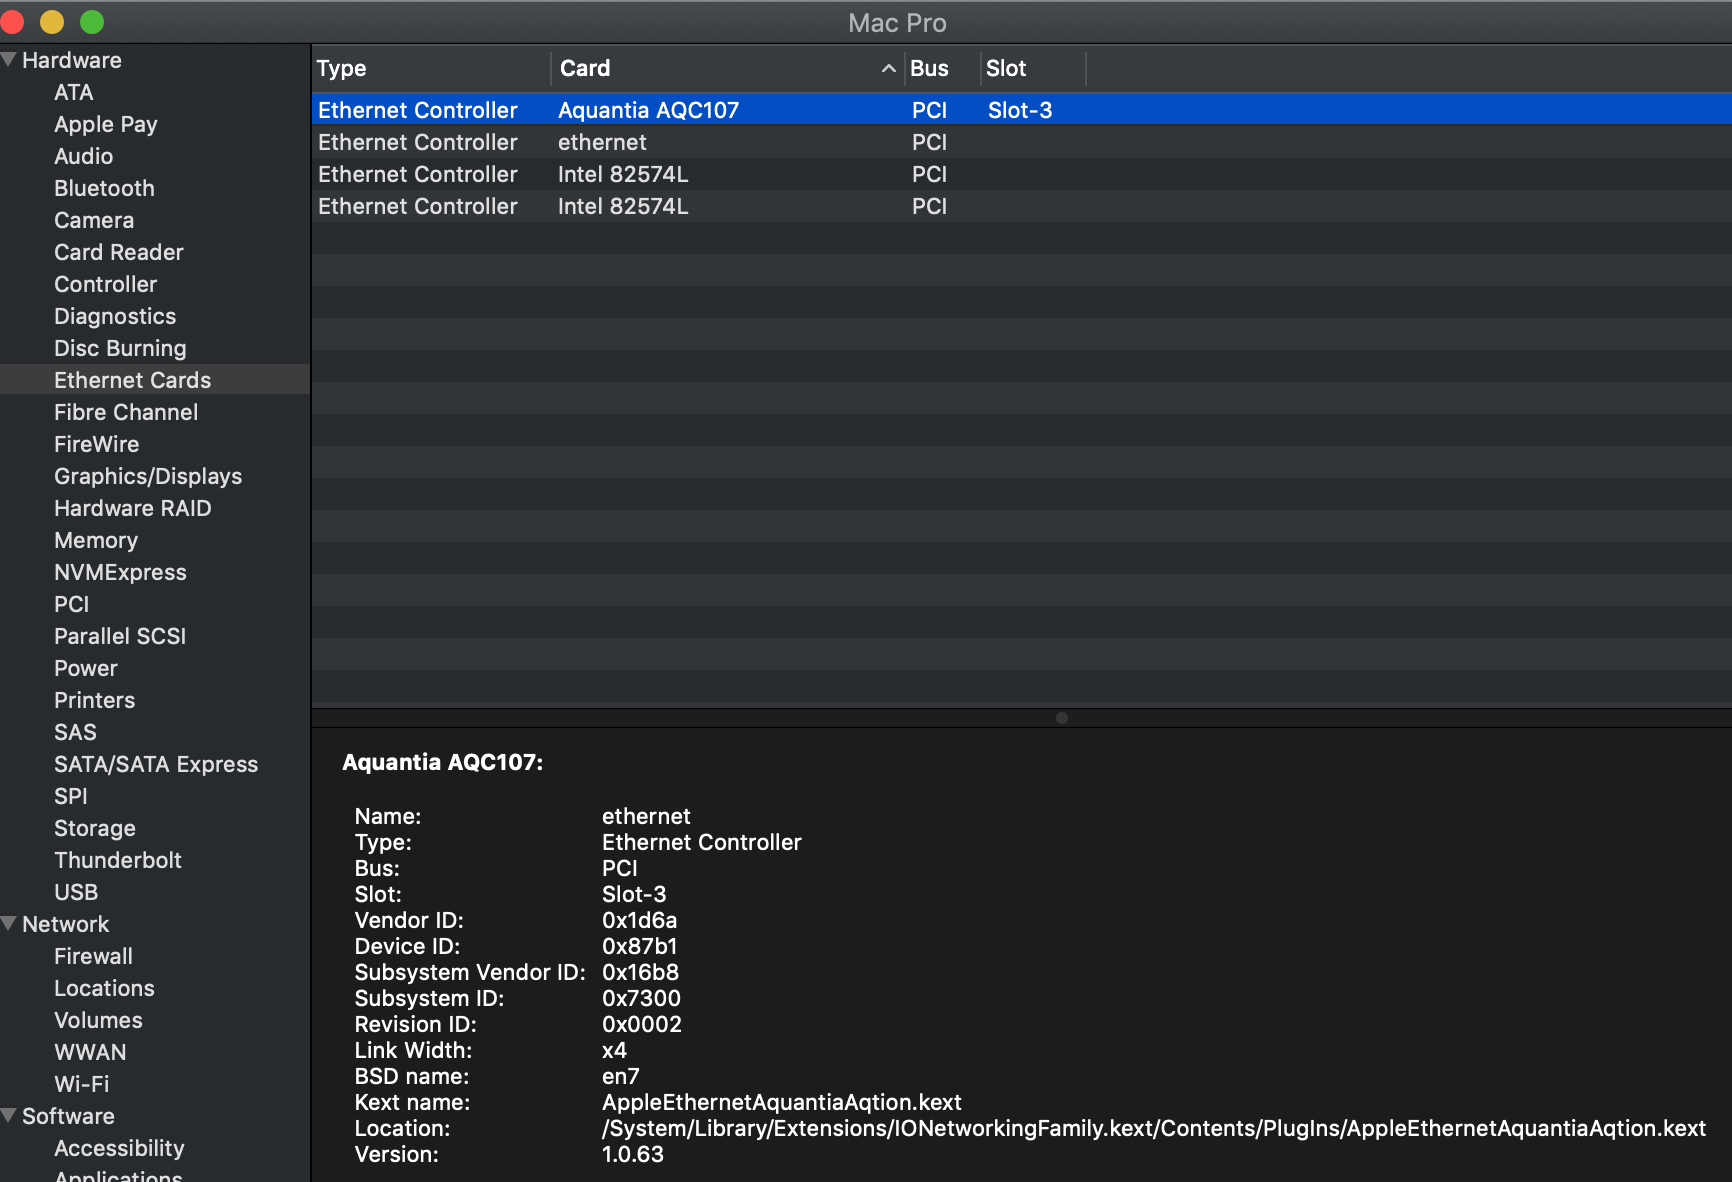Select USB in the sidebar
Viewport: 1732px width, 1182px height.
tap(76, 892)
